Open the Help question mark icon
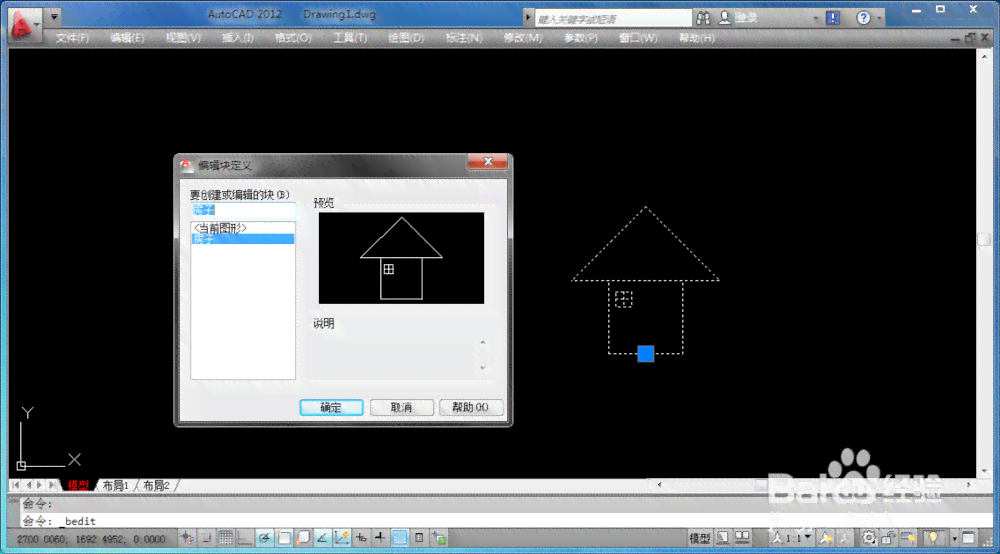 863,18
